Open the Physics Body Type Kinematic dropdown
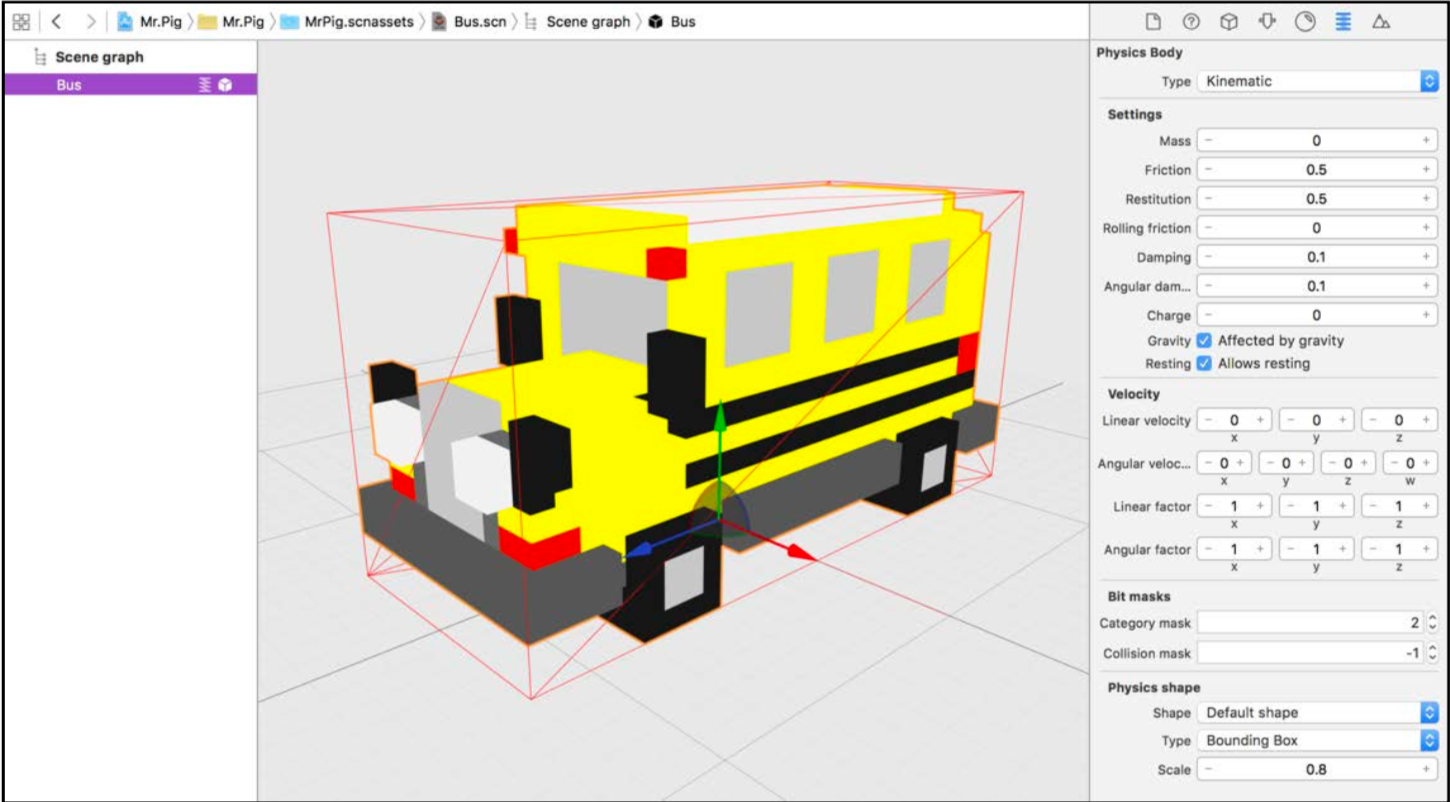Screen dimensions: 1450x802 tap(1318, 81)
